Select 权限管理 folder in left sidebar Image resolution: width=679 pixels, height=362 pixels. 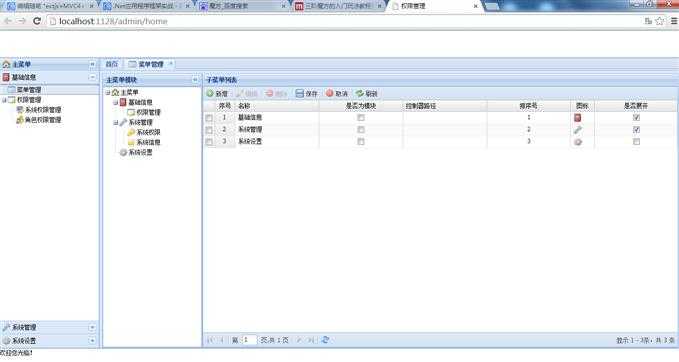tap(29, 100)
